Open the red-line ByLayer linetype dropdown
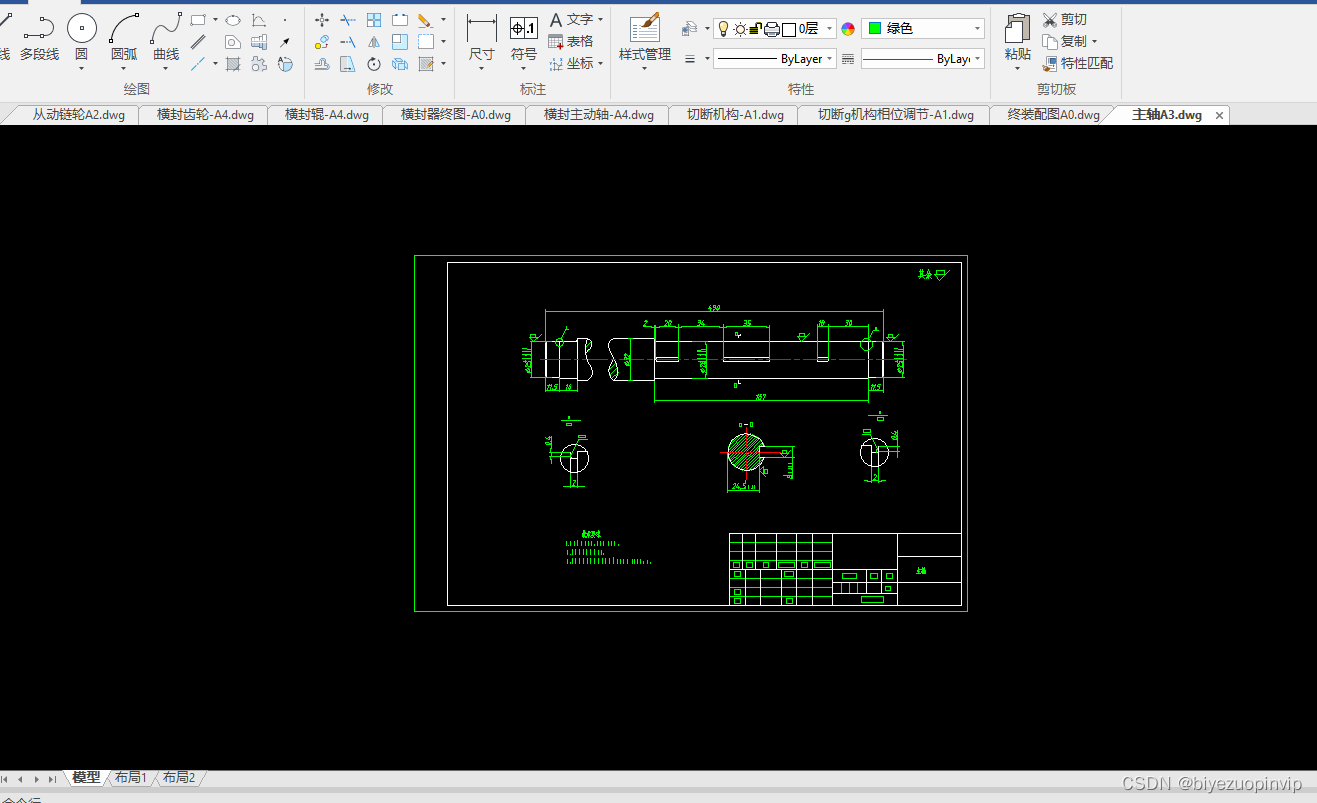The height and width of the screenshot is (803, 1317). 923,59
